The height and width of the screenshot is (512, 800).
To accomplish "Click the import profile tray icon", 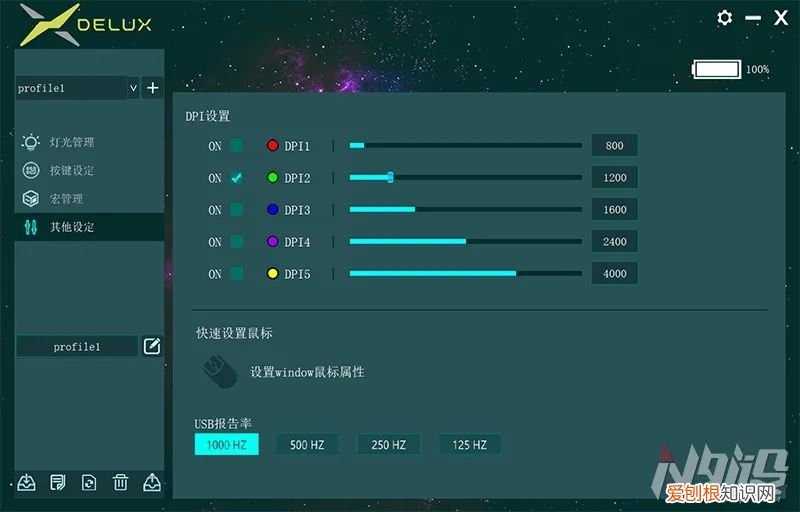I will (x=26, y=482).
